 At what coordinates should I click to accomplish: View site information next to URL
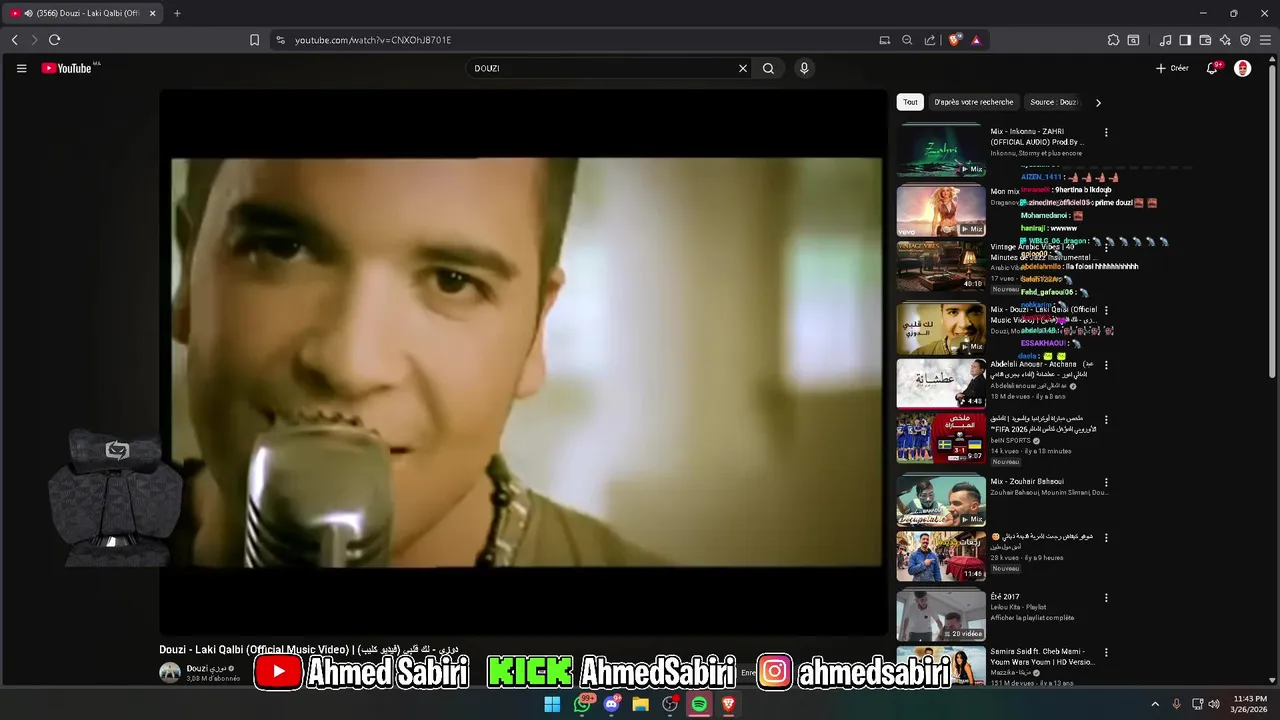coord(280,40)
